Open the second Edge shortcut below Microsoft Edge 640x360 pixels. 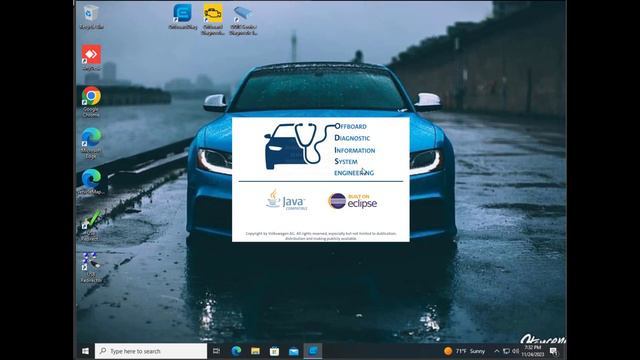coord(91,181)
